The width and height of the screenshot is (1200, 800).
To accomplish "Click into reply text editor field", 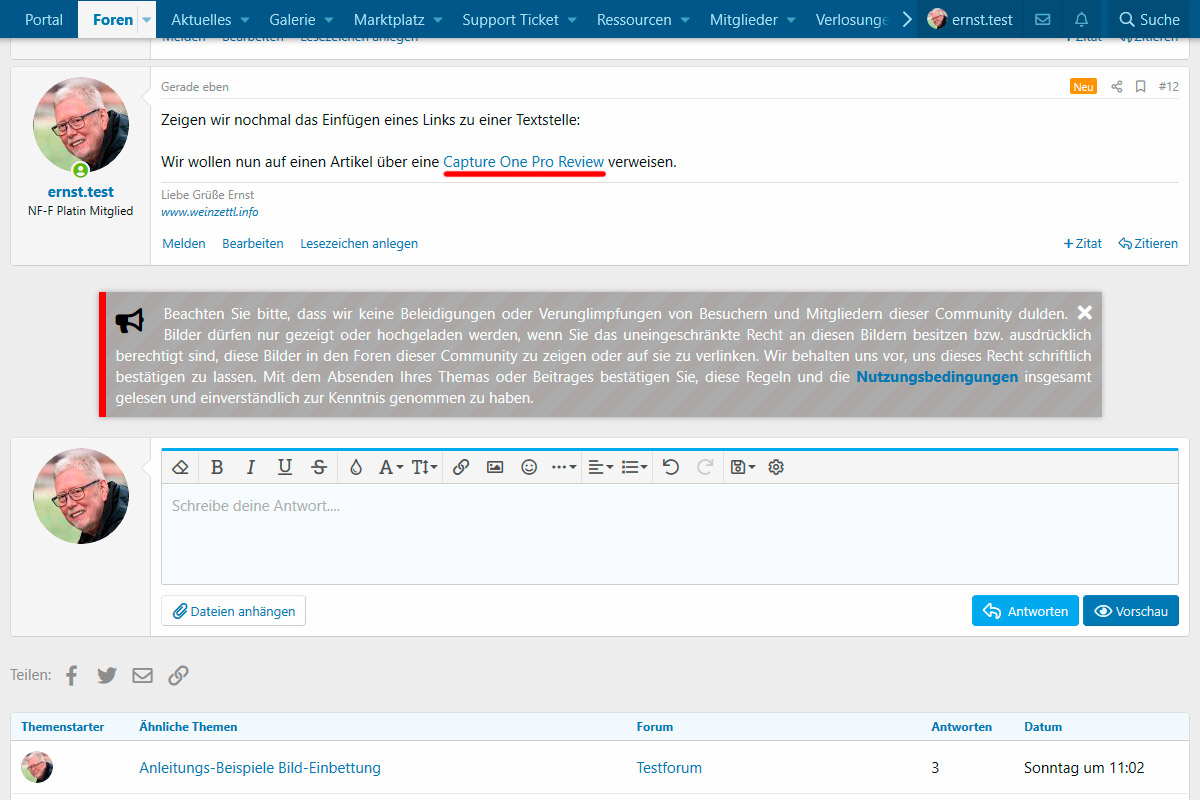I will click(x=670, y=534).
